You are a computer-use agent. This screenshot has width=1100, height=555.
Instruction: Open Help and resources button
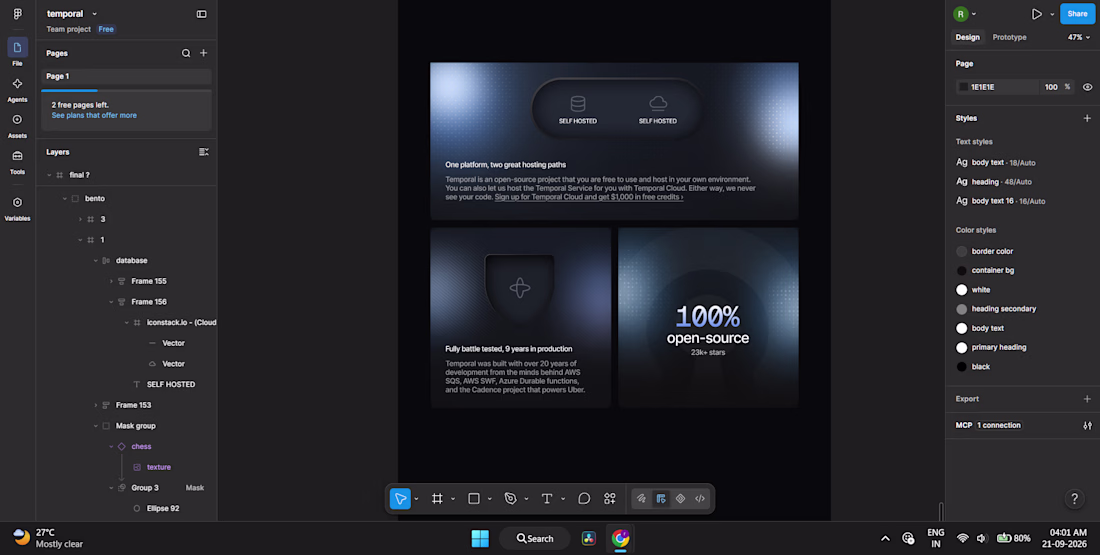pos(1074,499)
